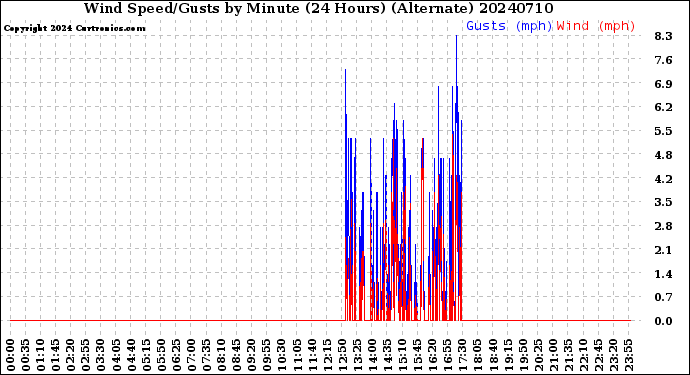
Task: Click the 18:40 time label
Action: coord(492,355)
